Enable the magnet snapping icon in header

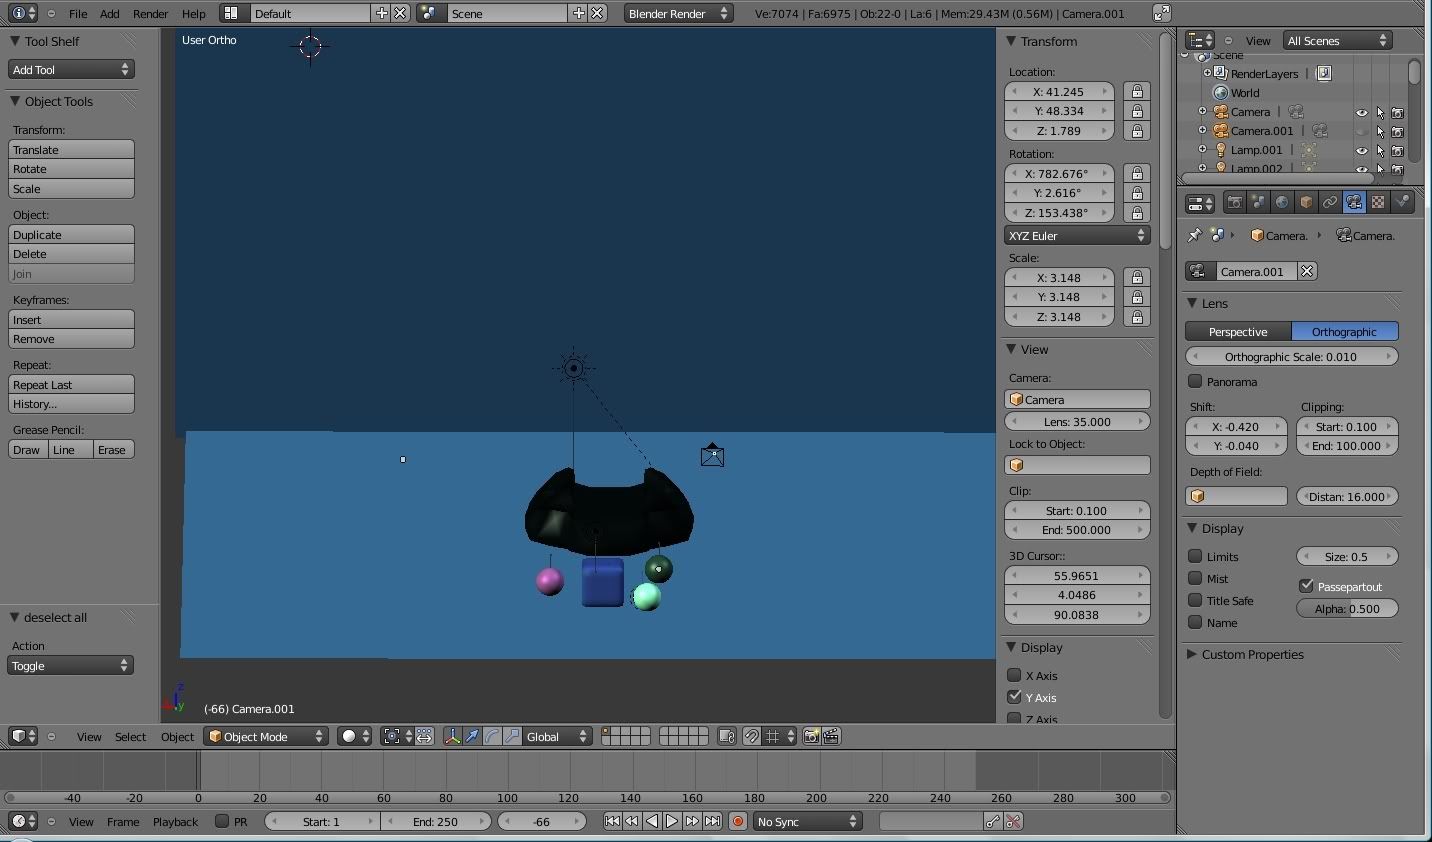[752, 737]
